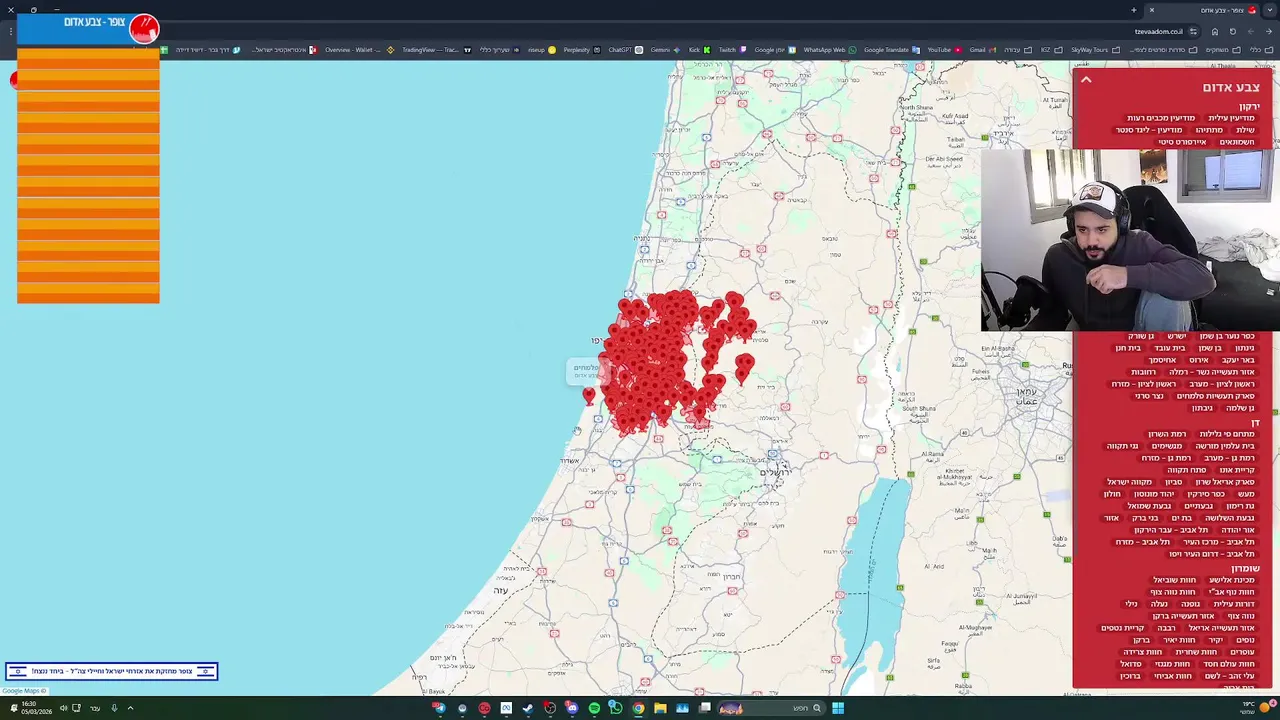Select the אור יהודה alert chip
Image resolution: width=1280 pixels, height=720 pixels.
tap(1237, 530)
